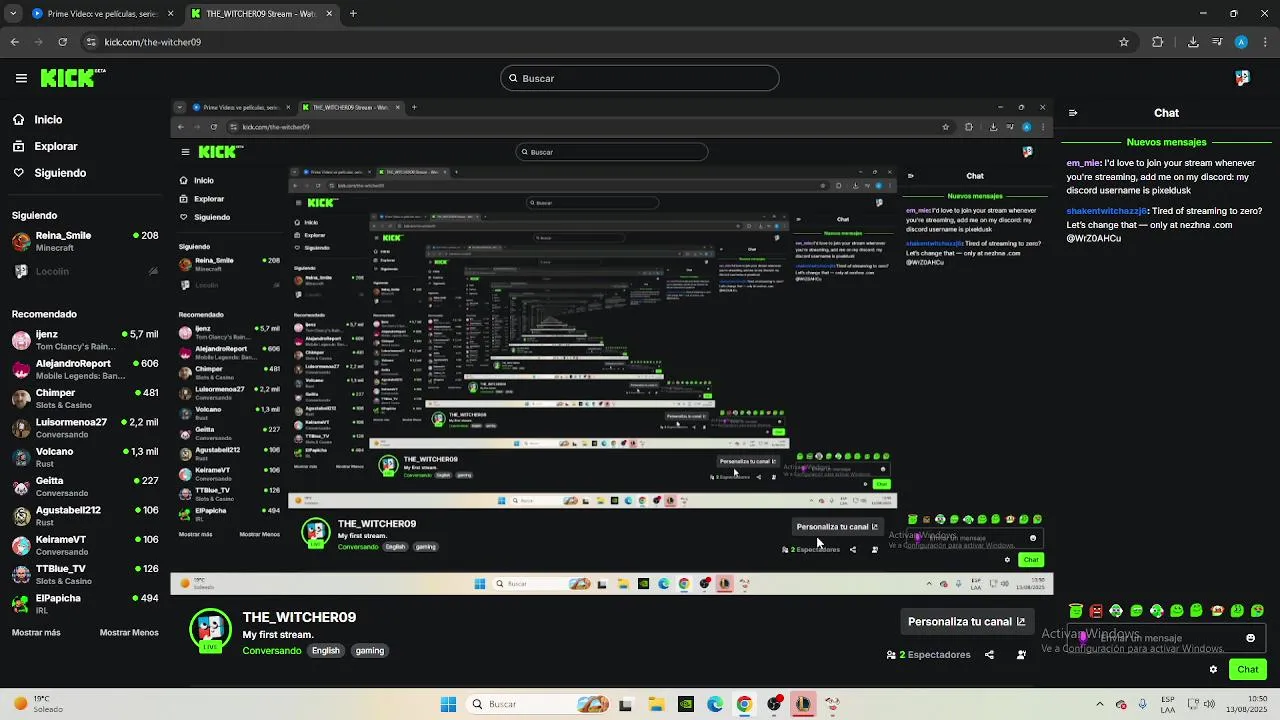This screenshot has width=1280, height=720.
Task: Click the gaming tag
Action: tap(370, 651)
